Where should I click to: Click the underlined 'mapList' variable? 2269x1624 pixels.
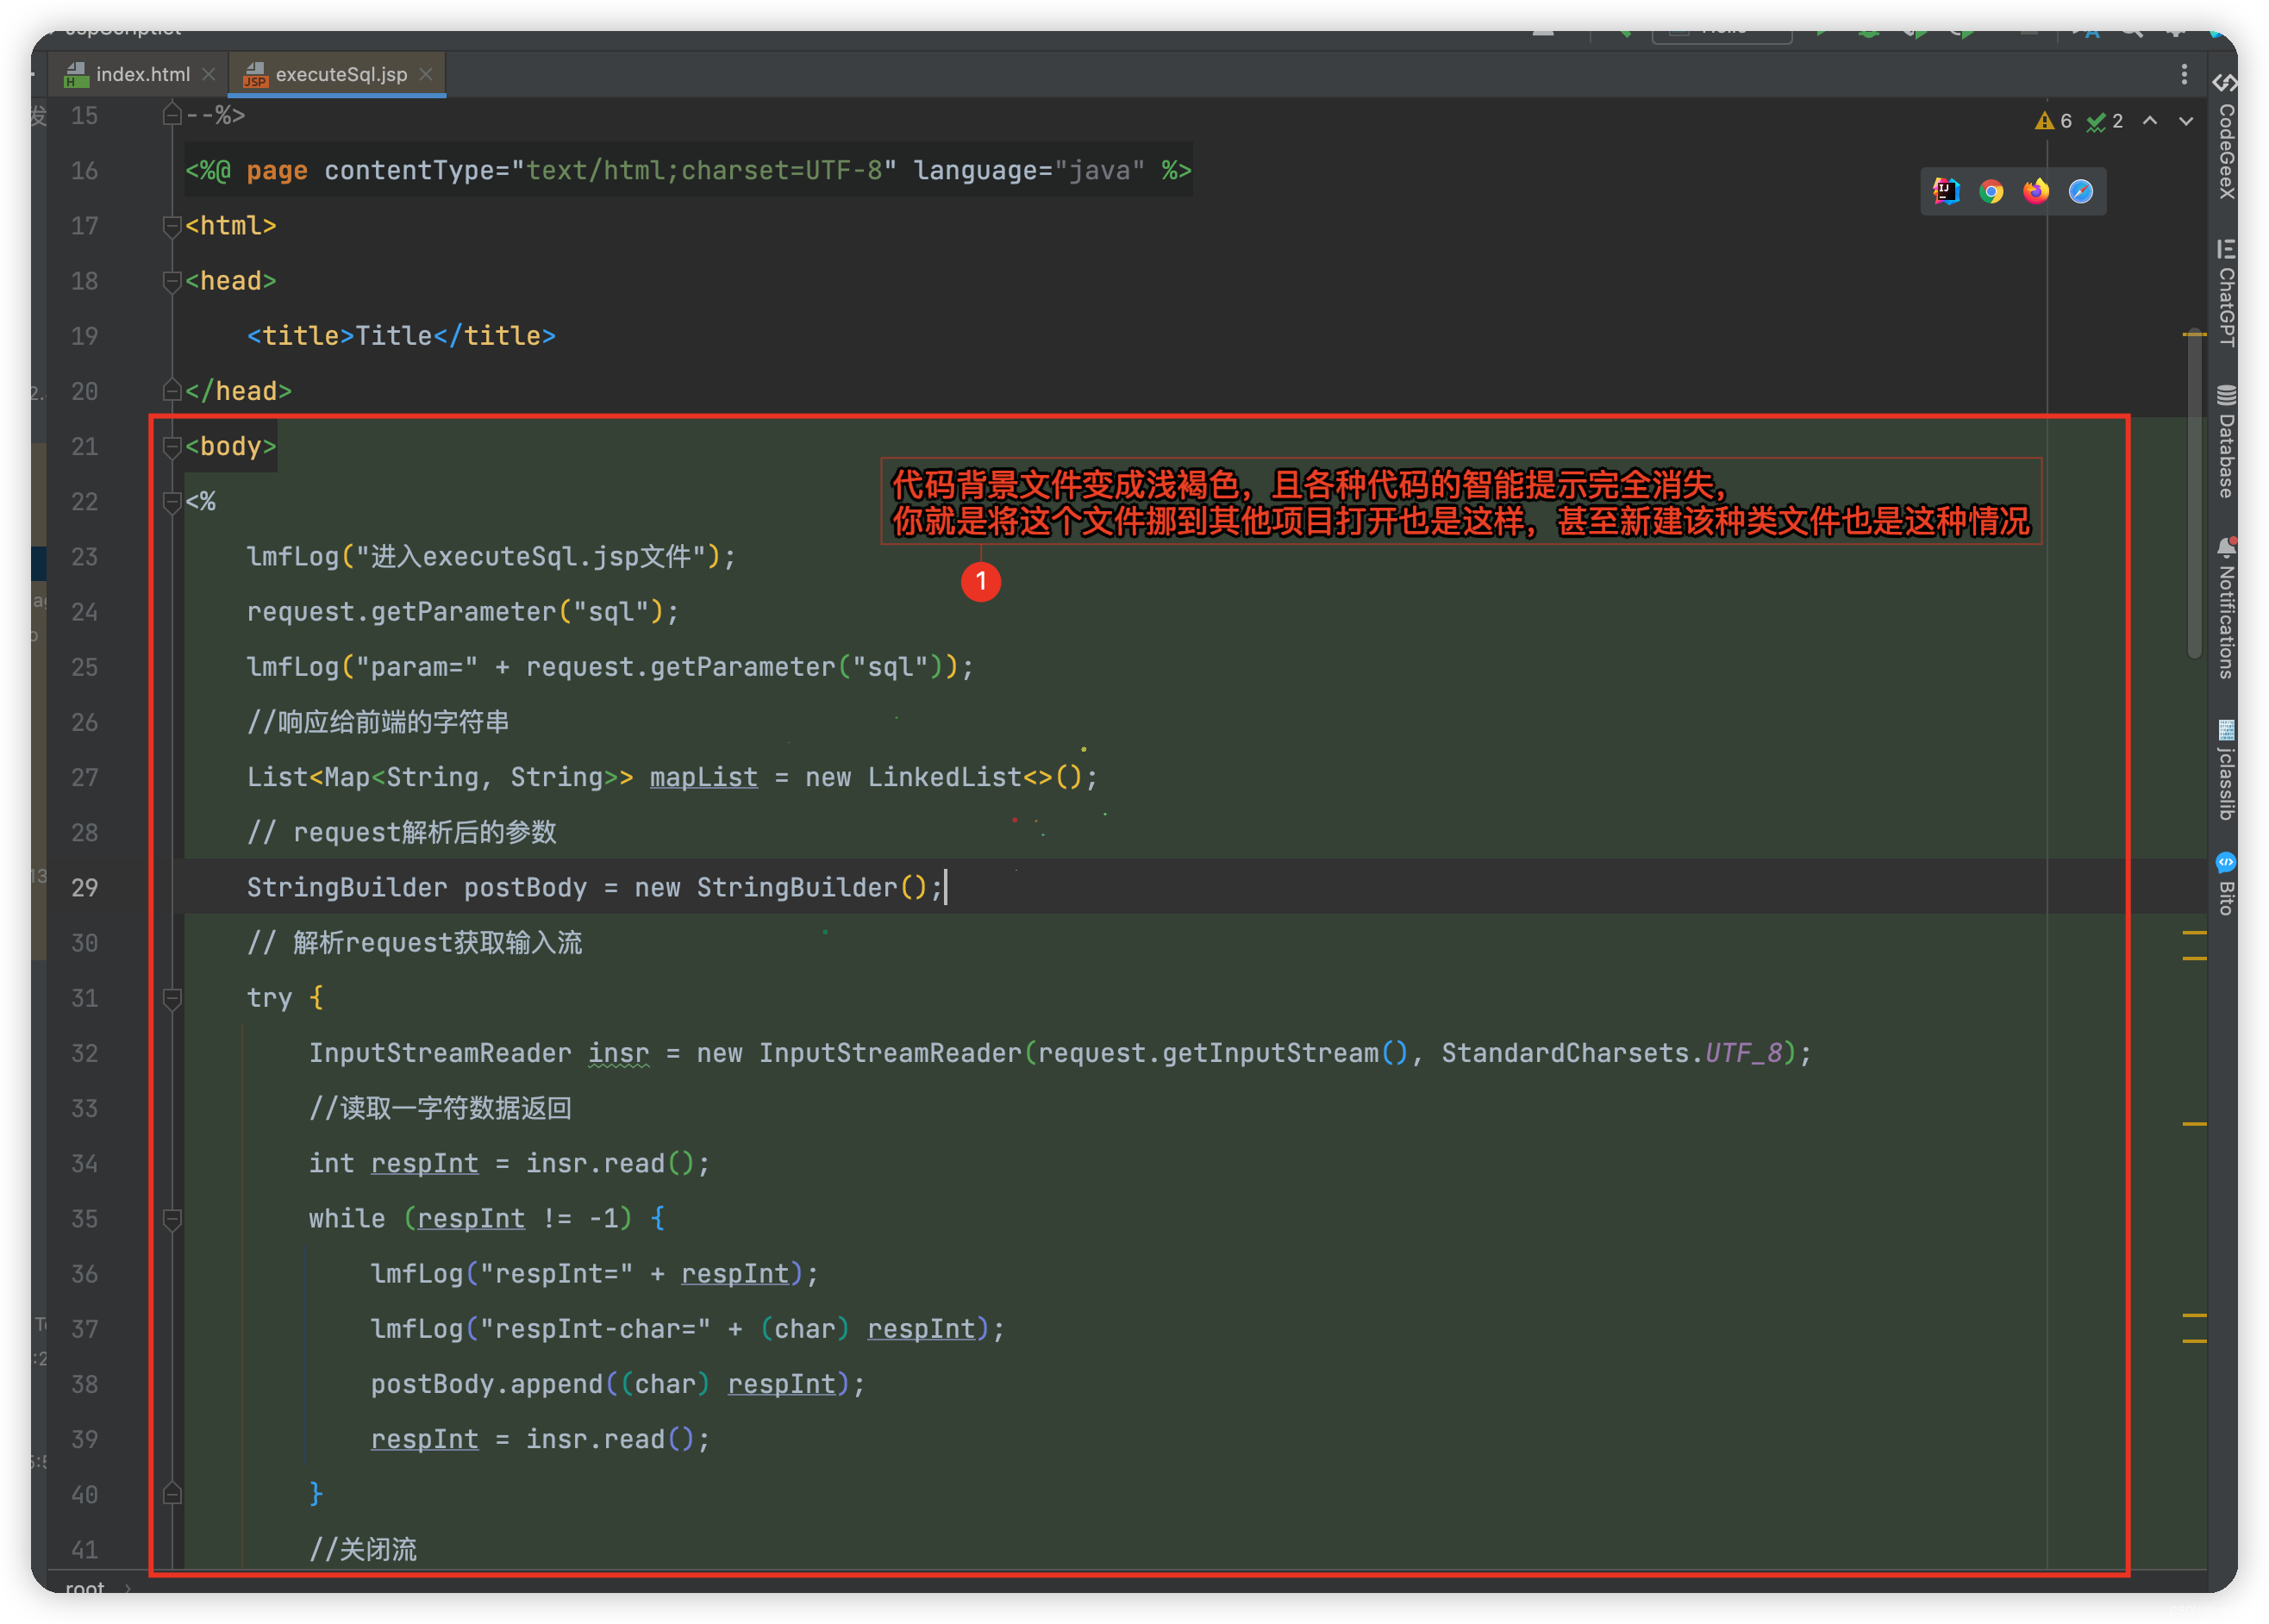(703, 778)
